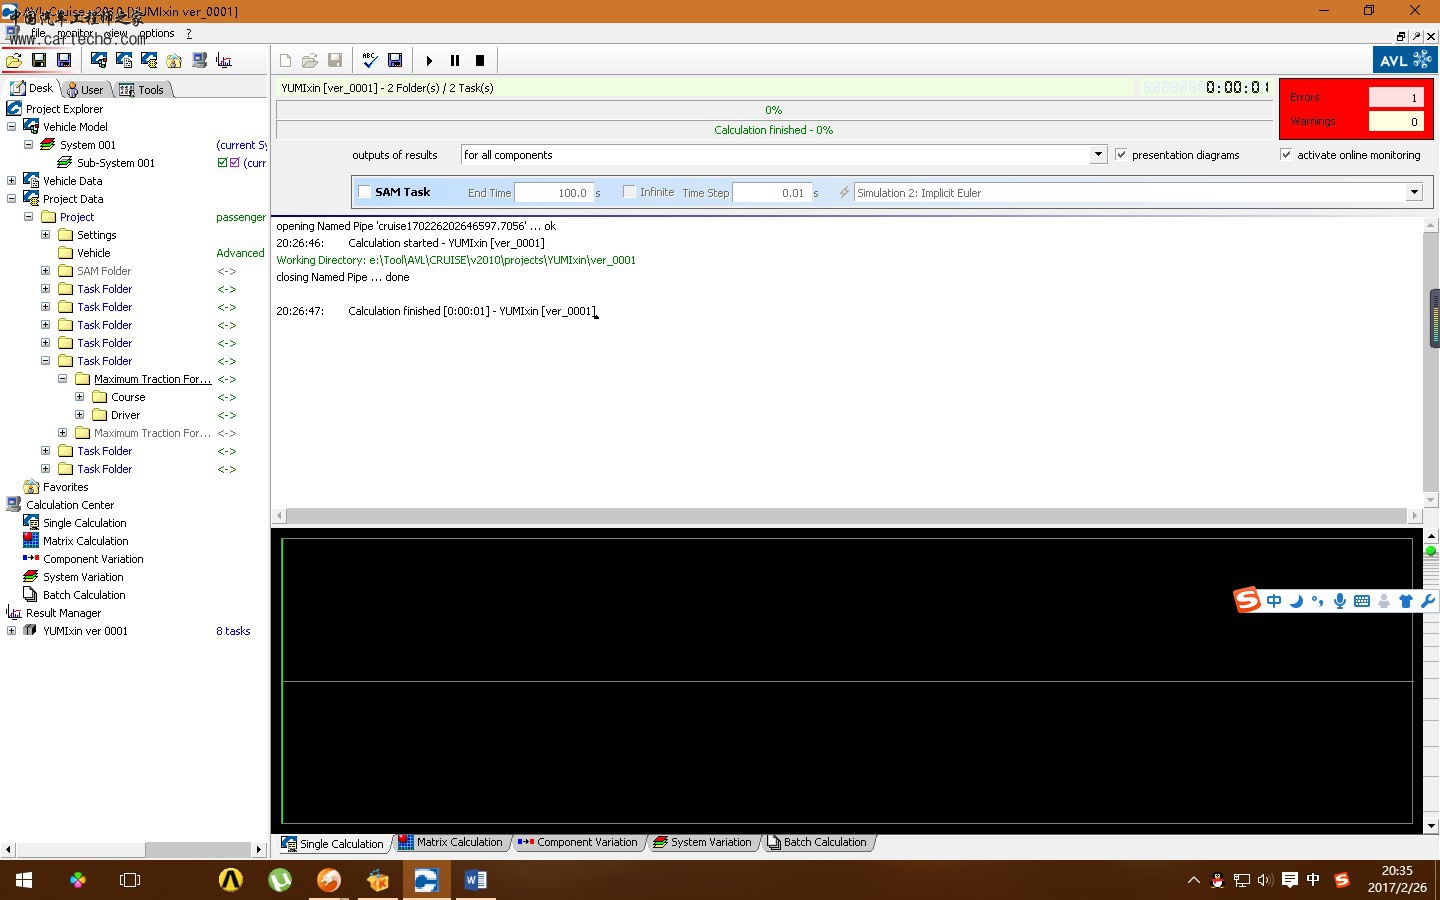Open the monitor menu
The height and width of the screenshot is (900, 1440).
(75, 33)
